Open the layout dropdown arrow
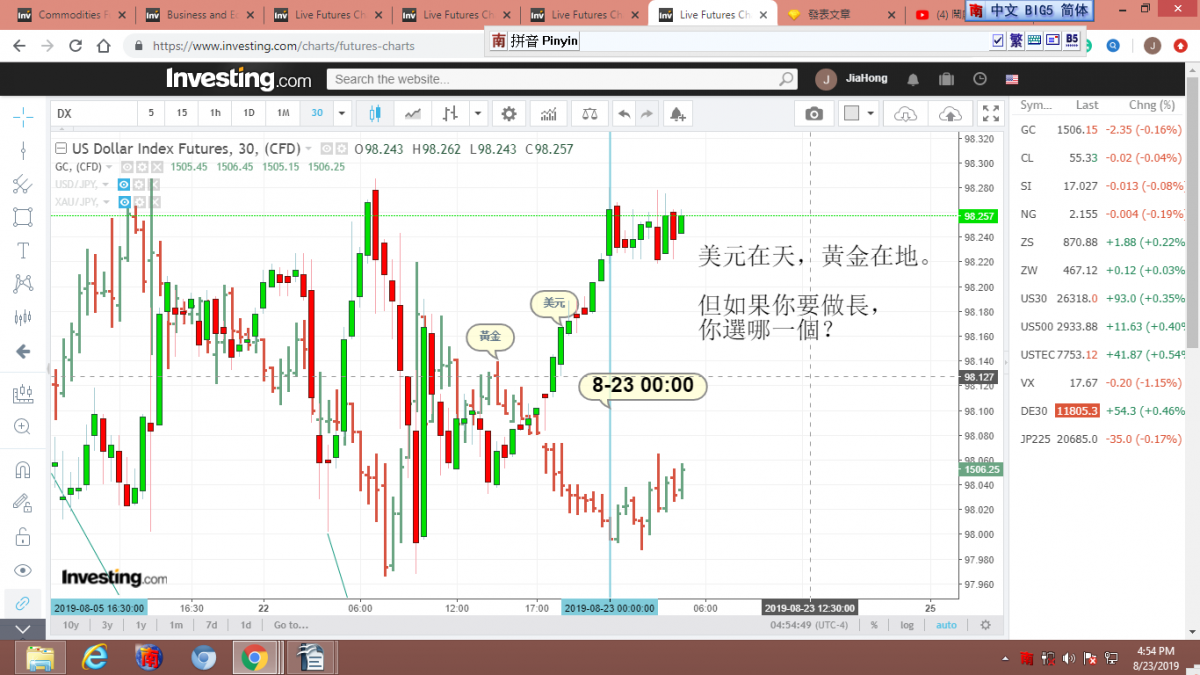The image size is (1200, 675). tap(871, 113)
